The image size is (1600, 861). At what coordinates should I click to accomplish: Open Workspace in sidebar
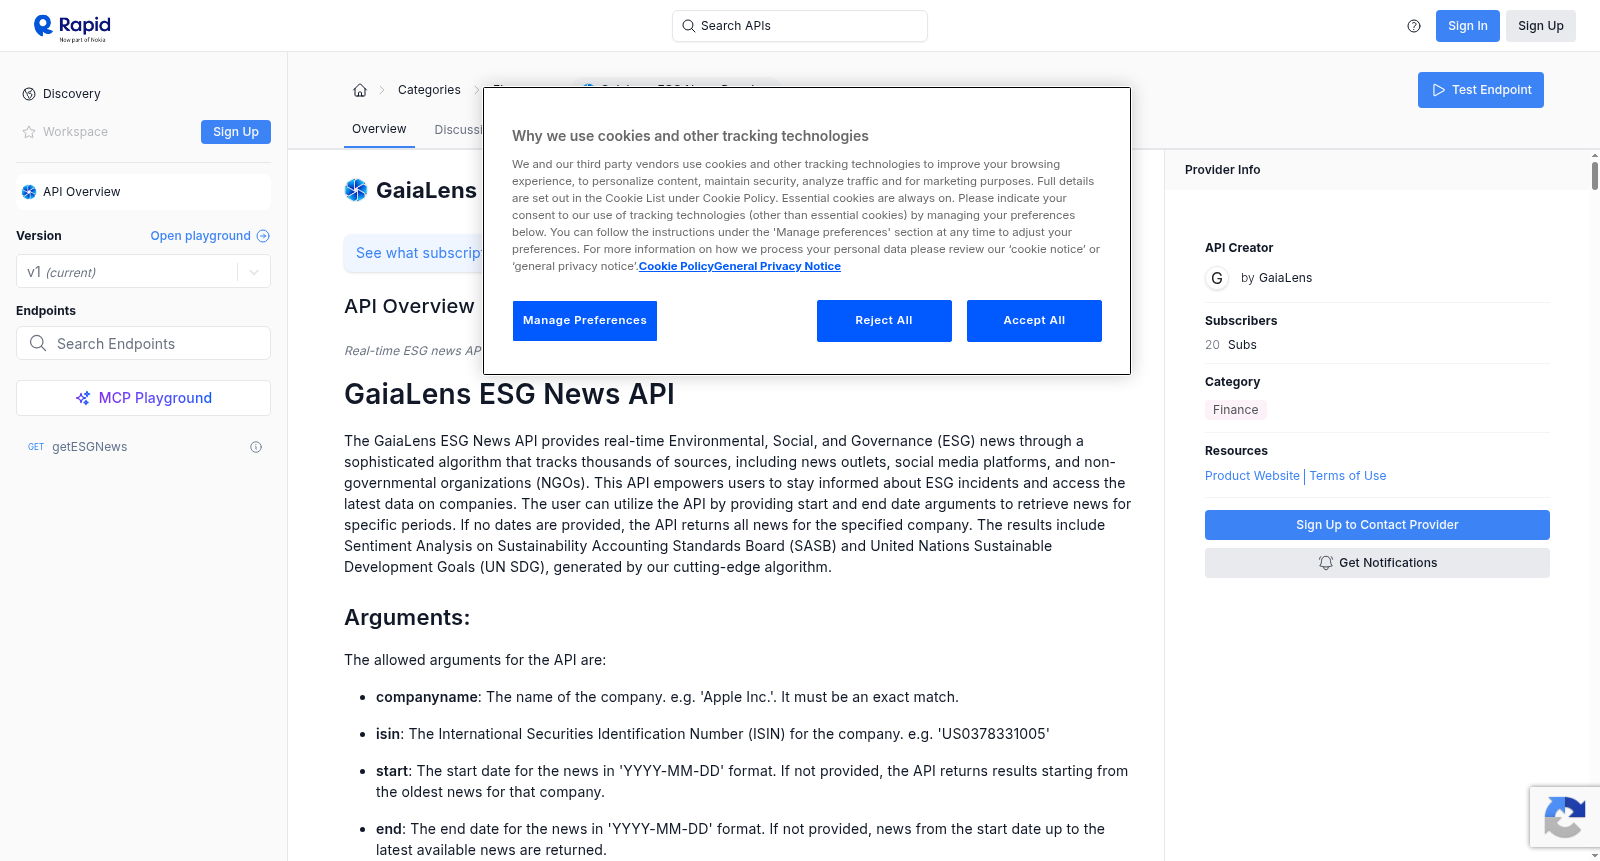[x=75, y=132]
